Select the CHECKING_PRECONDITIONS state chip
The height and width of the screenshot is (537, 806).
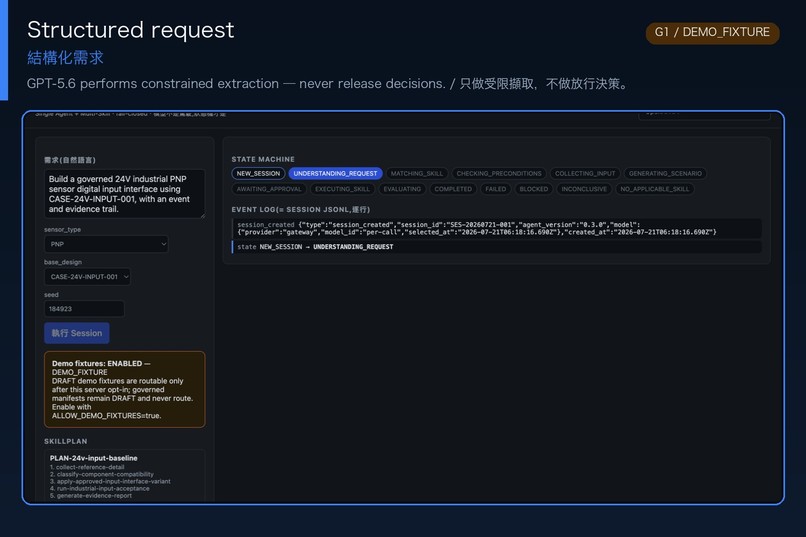coord(499,174)
